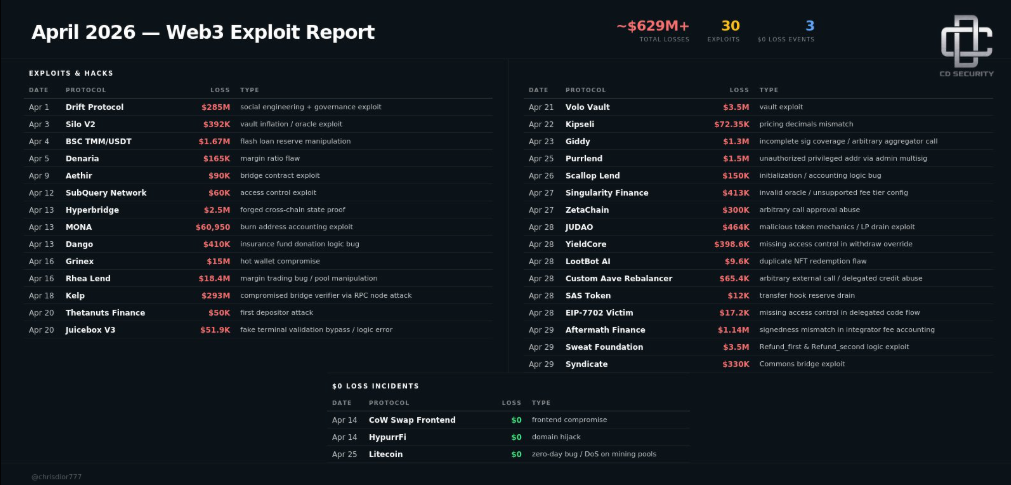The height and width of the screenshot is (485, 1011).
Task: Select the ~$629M+ total losses figure
Action: (x=653, y=26)
